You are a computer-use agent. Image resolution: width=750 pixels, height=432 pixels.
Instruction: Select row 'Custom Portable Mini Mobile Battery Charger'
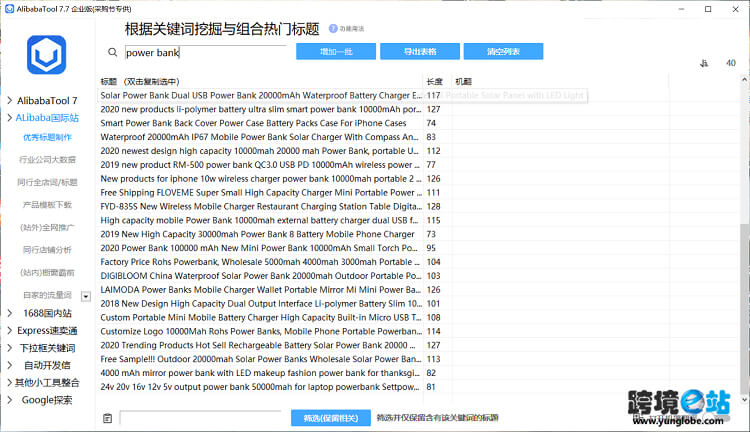[x=261, y=317]
